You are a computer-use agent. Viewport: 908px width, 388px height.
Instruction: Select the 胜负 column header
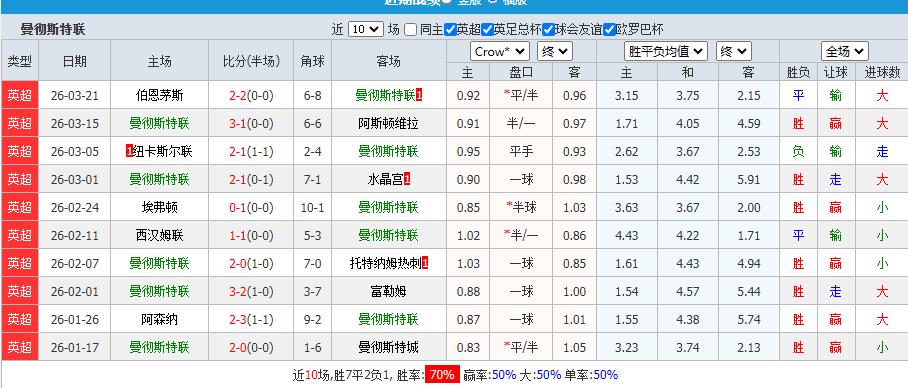tap(799, 72)
